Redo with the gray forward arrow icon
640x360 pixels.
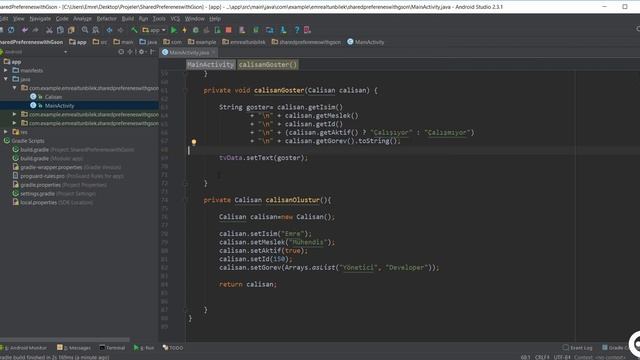[x=36, y=30]
